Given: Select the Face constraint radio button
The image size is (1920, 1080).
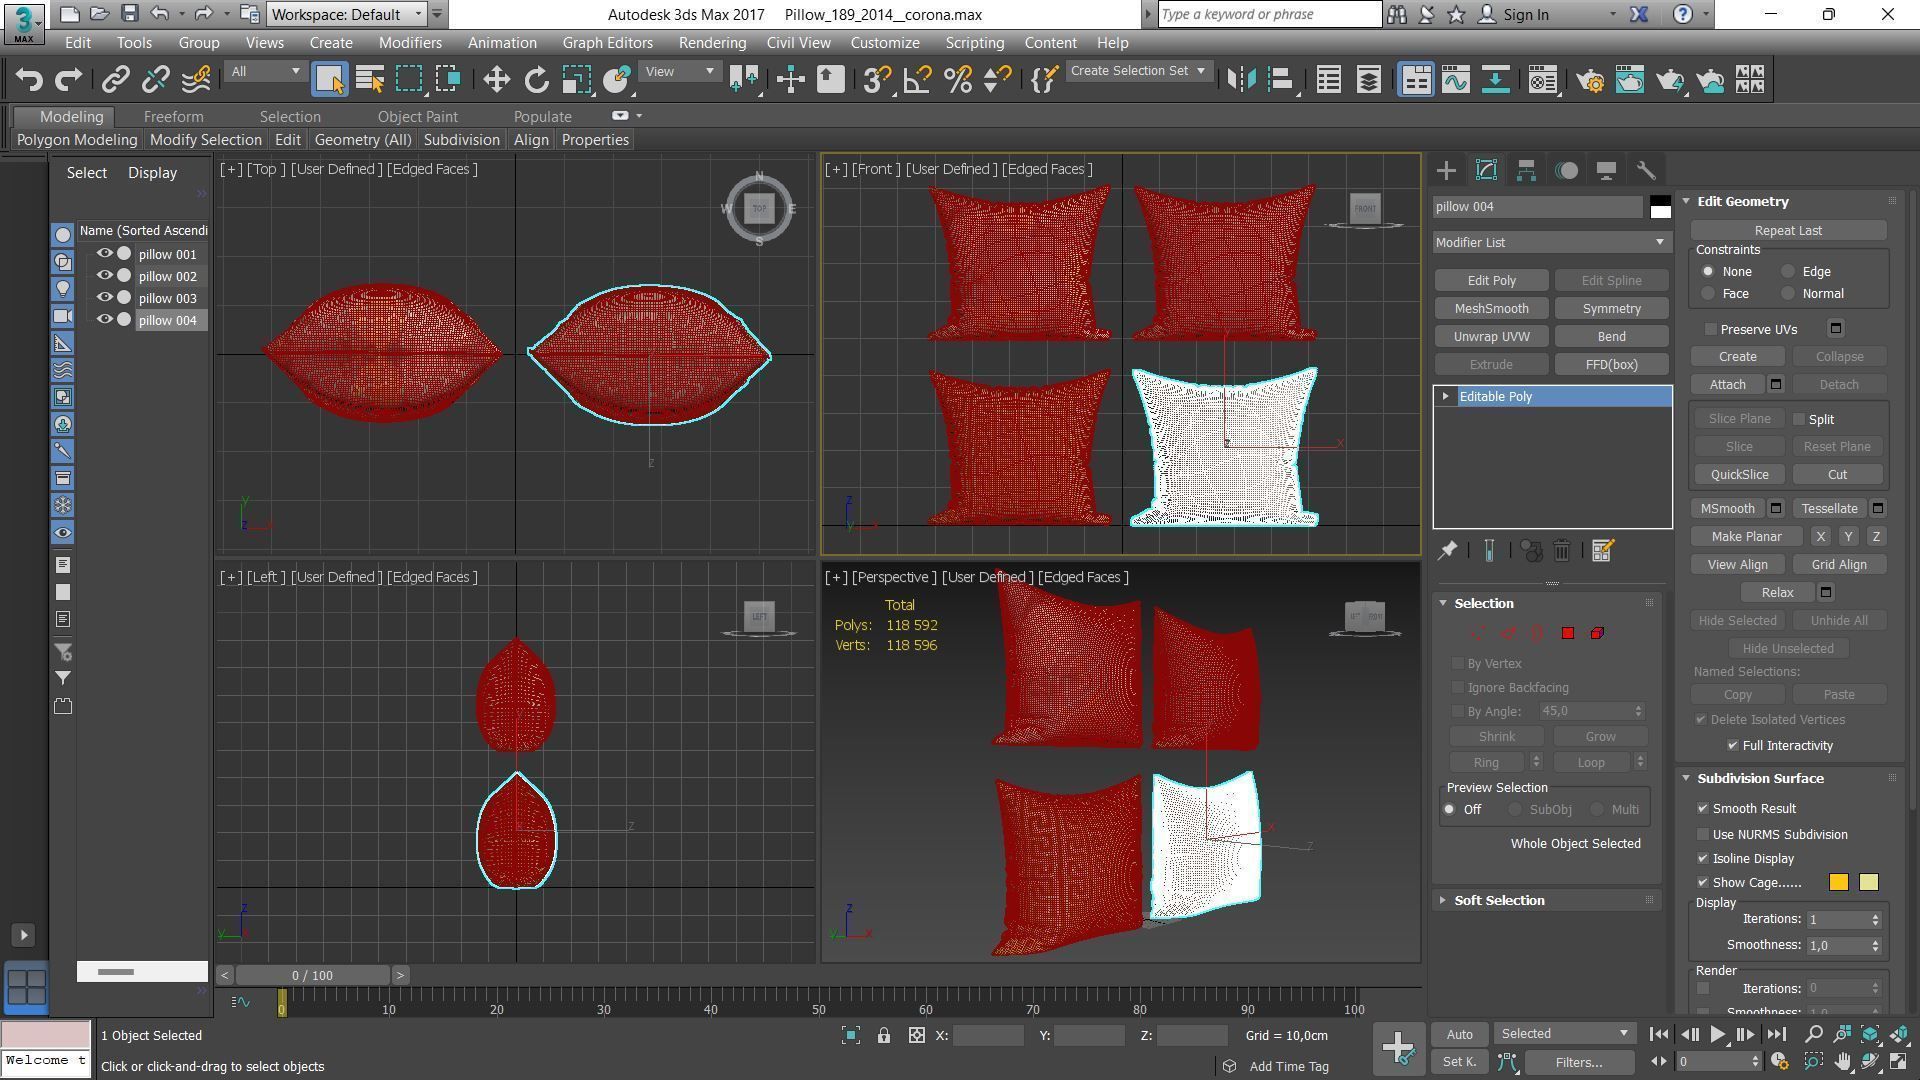Looking at the screenshot, I should [1708, 294].
